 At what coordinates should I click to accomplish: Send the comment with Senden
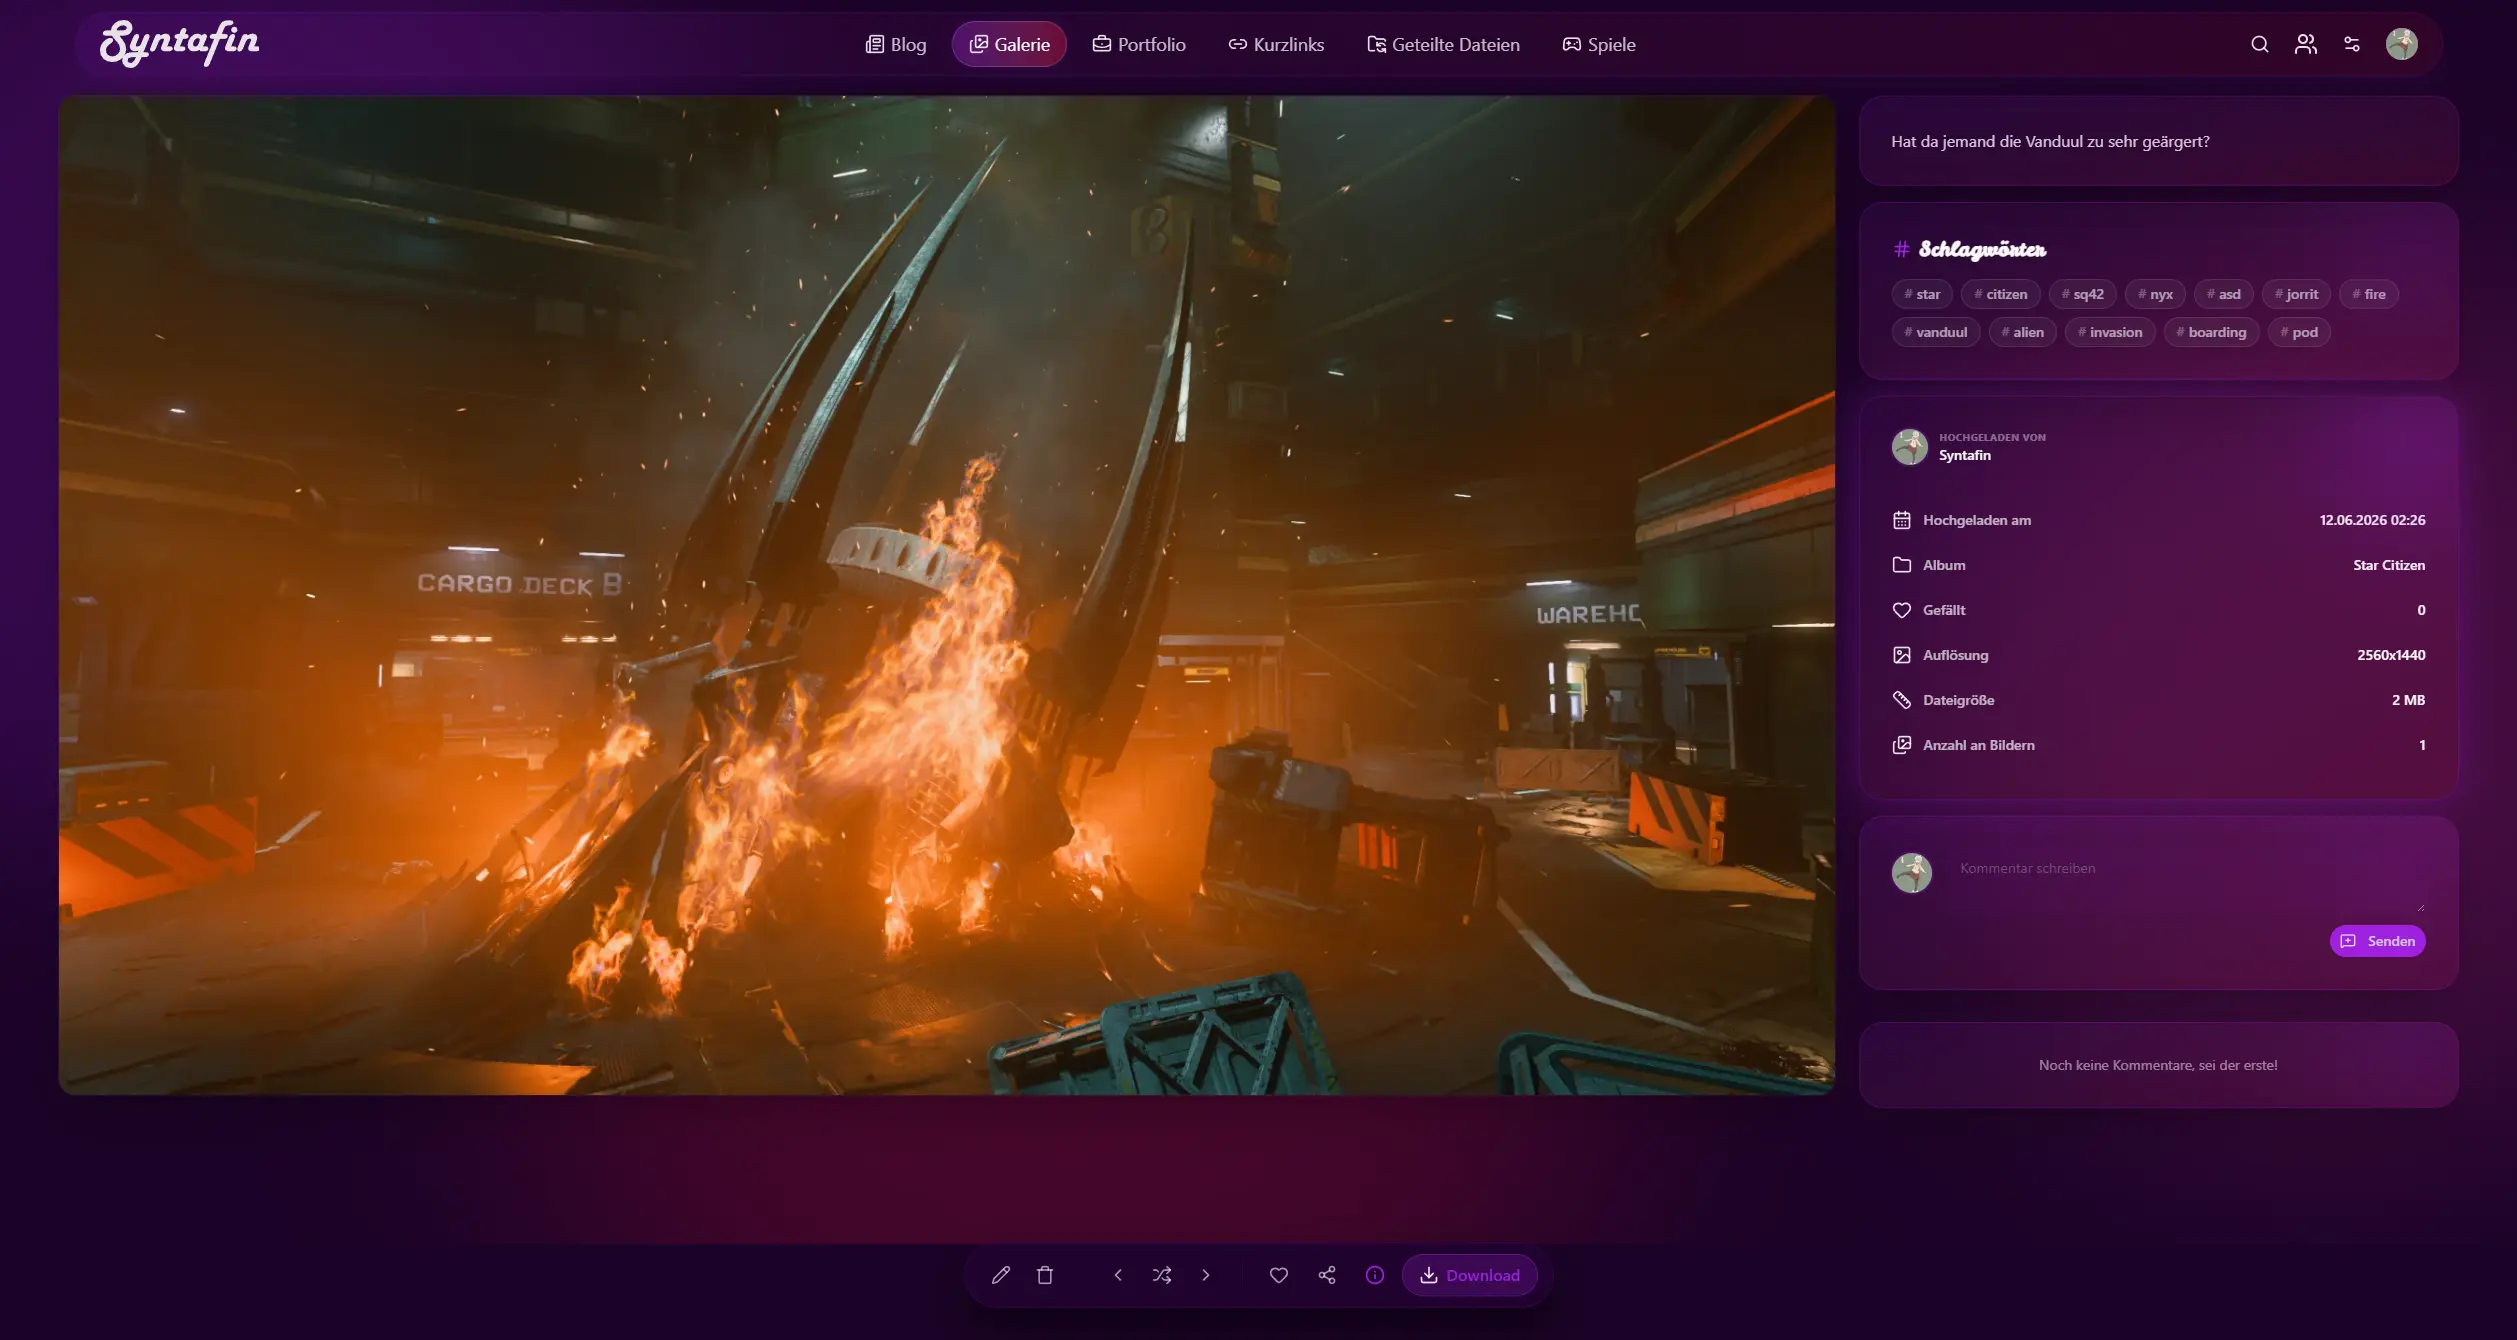pos(2377,941)
